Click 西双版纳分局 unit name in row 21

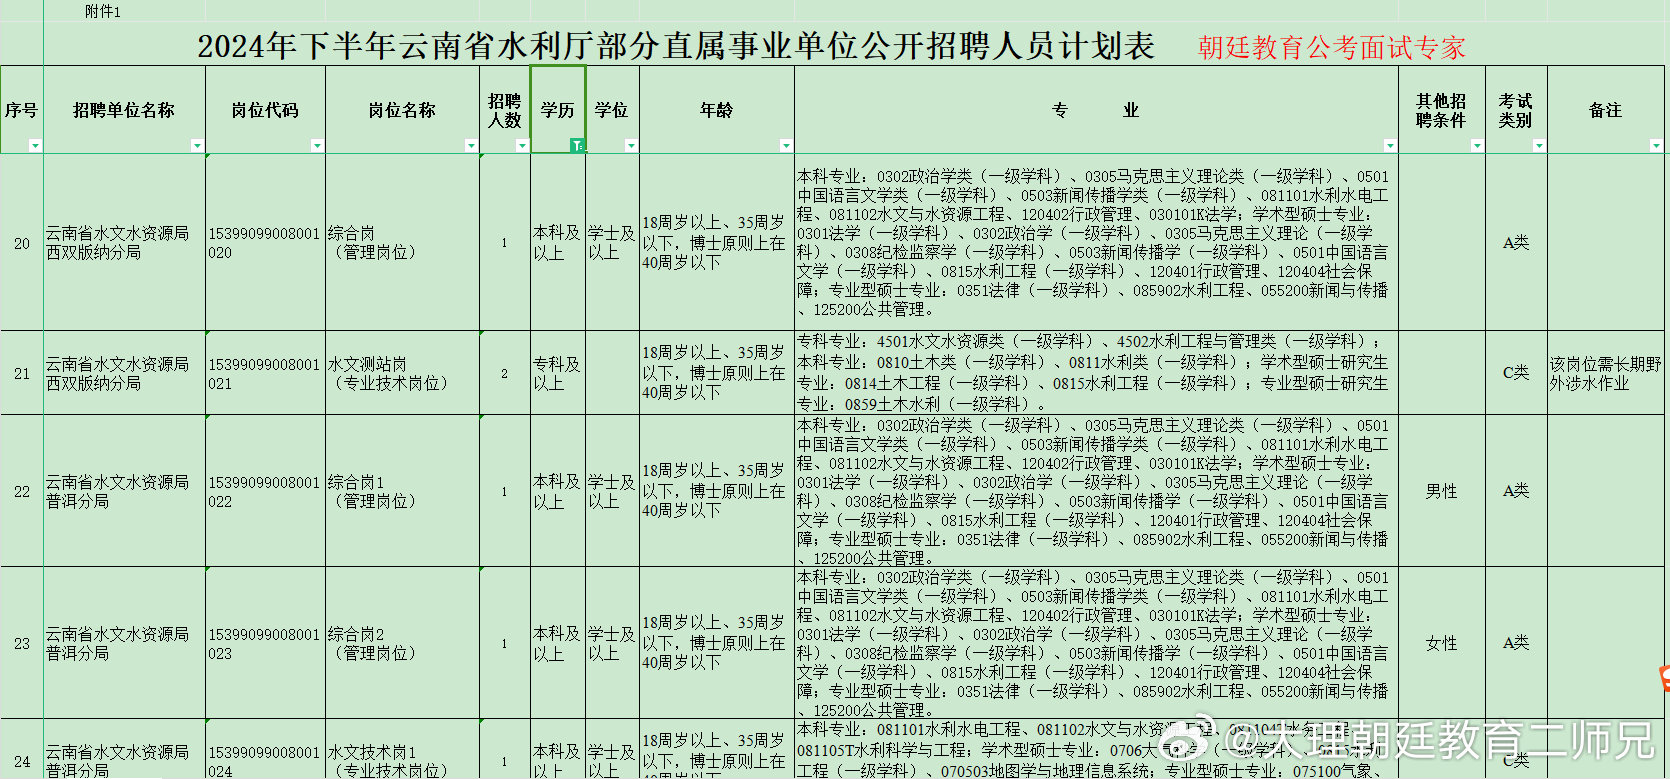(125, 373)
